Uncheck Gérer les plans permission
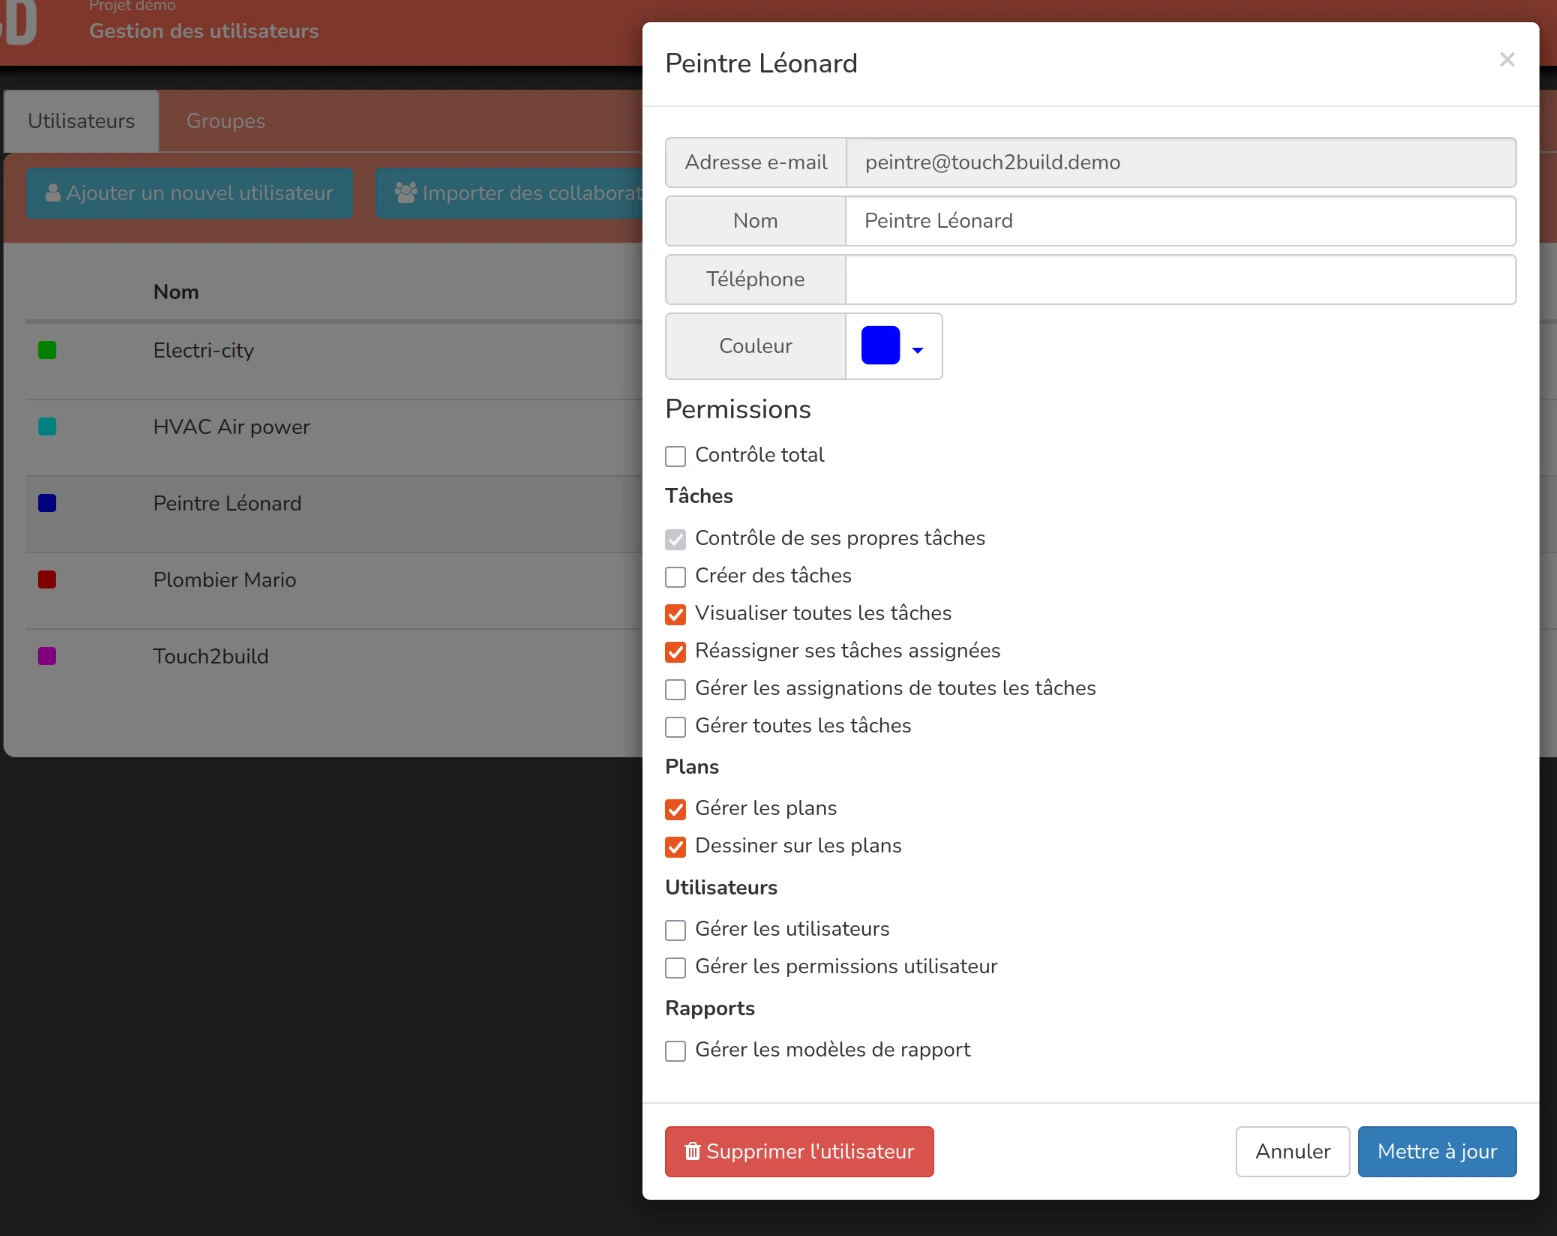The width and height of the screenshot is (1557, 1236). [676, 809]
